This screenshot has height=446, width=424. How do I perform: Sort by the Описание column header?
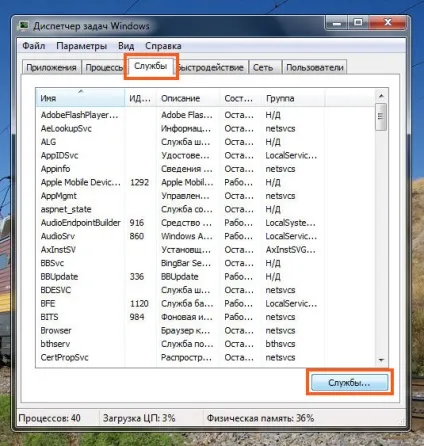coord(188,98)
